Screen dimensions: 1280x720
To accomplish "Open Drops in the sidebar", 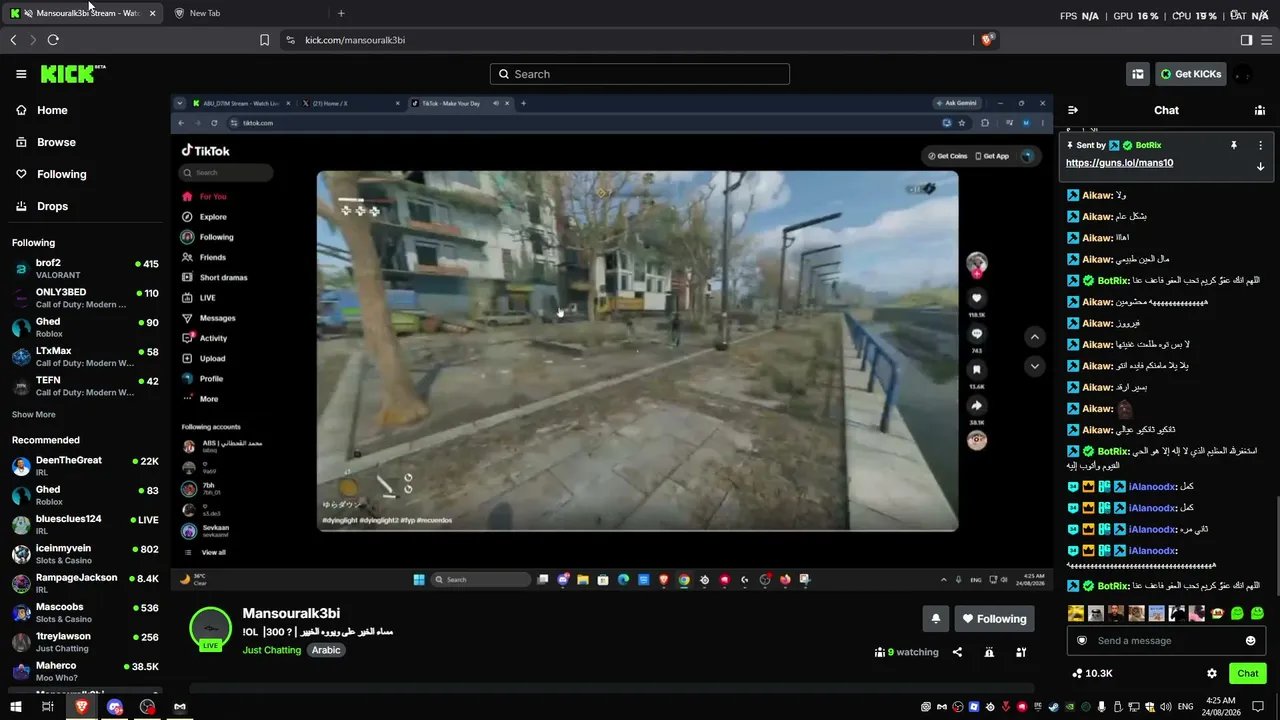I will 52,206.
